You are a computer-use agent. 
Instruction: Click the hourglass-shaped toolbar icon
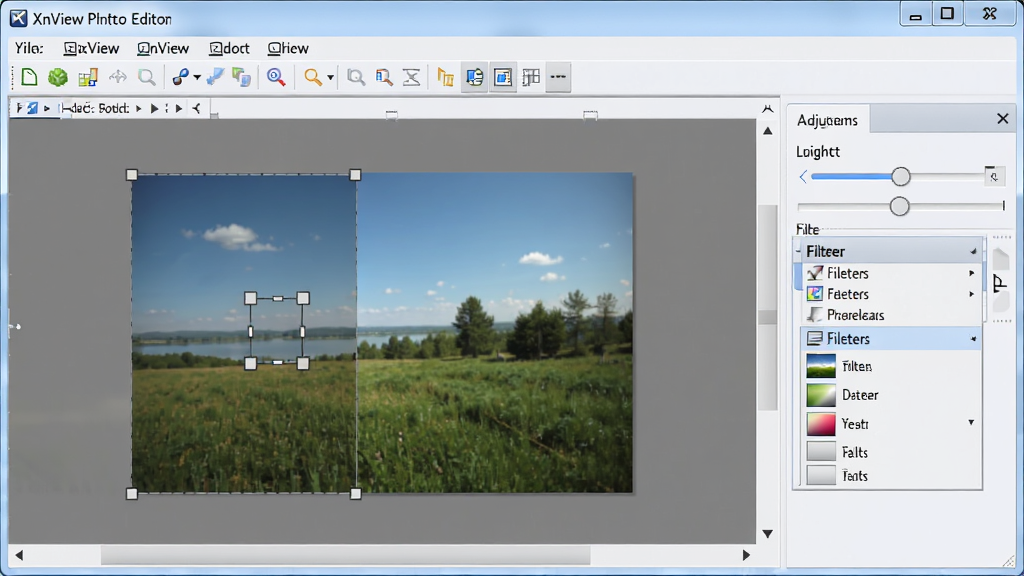[x=411, y=77]
